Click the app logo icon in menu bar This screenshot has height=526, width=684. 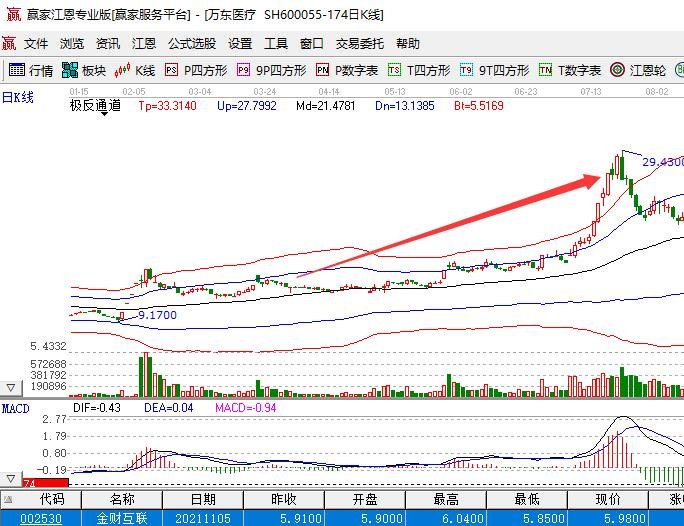[9, 43]
